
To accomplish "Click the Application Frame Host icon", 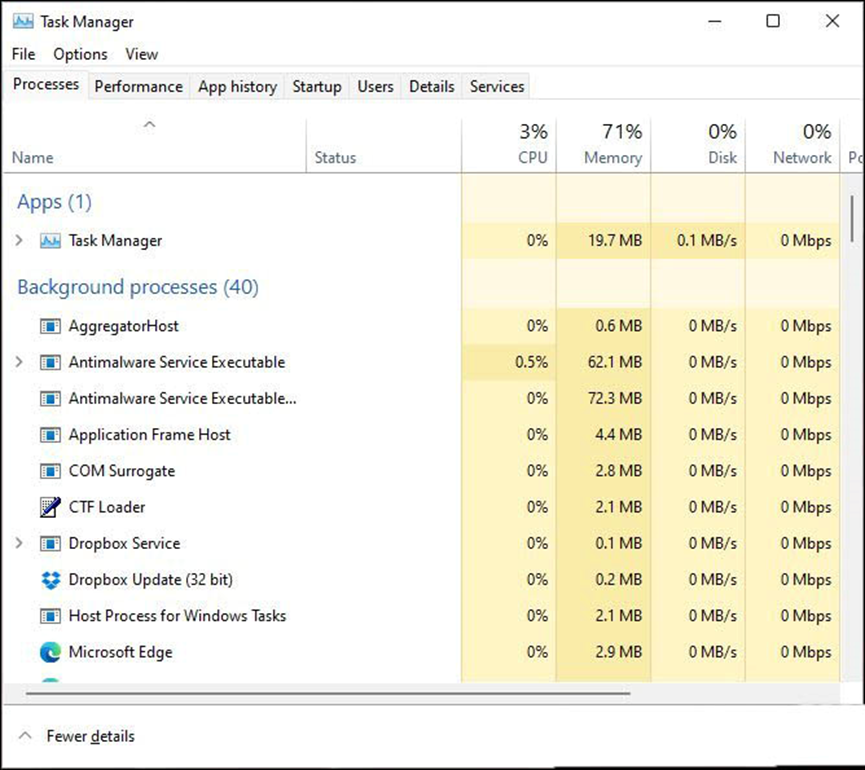I will (50, 435).
